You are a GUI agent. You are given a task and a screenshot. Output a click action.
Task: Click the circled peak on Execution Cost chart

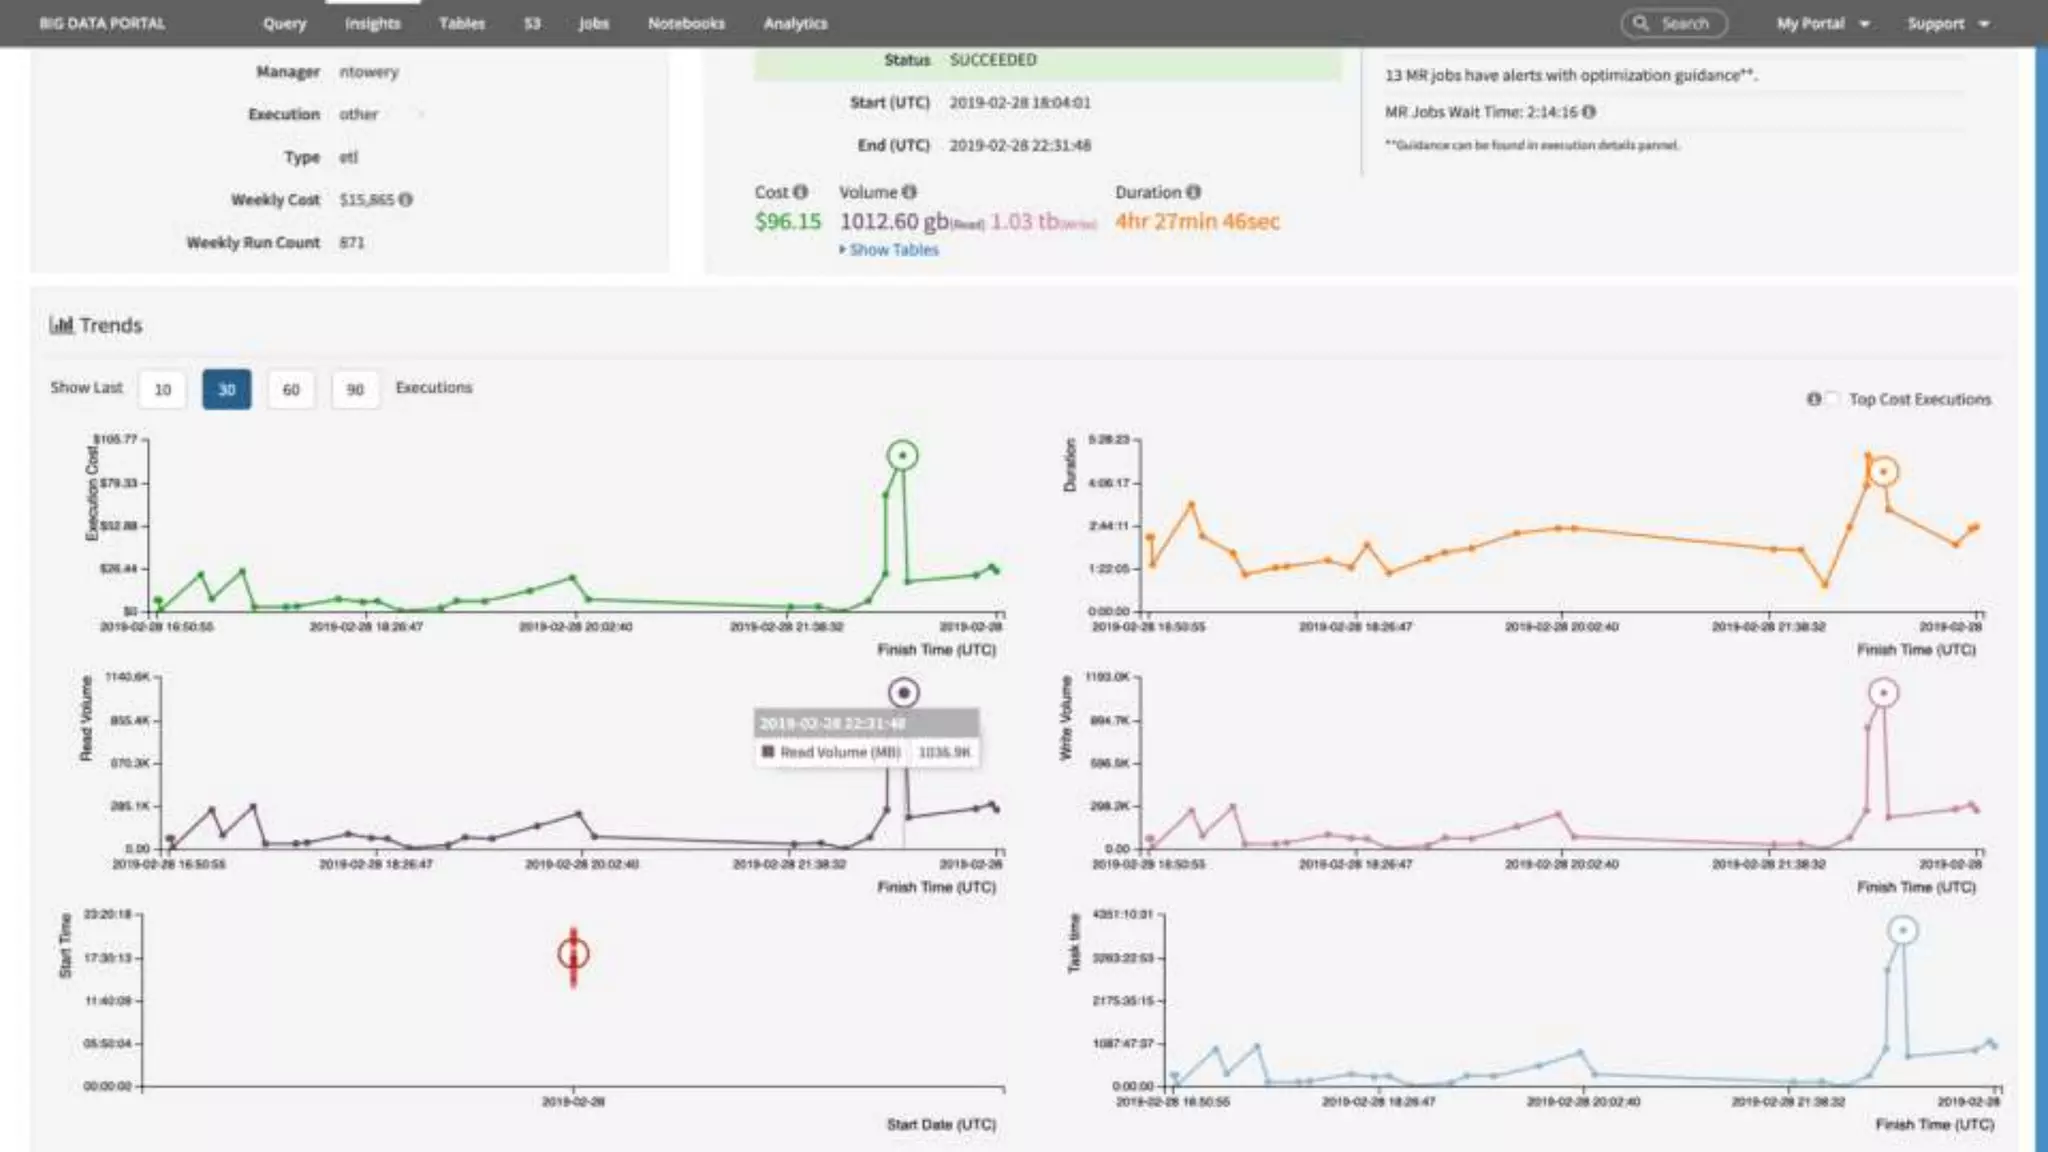[x=902, y=455]
